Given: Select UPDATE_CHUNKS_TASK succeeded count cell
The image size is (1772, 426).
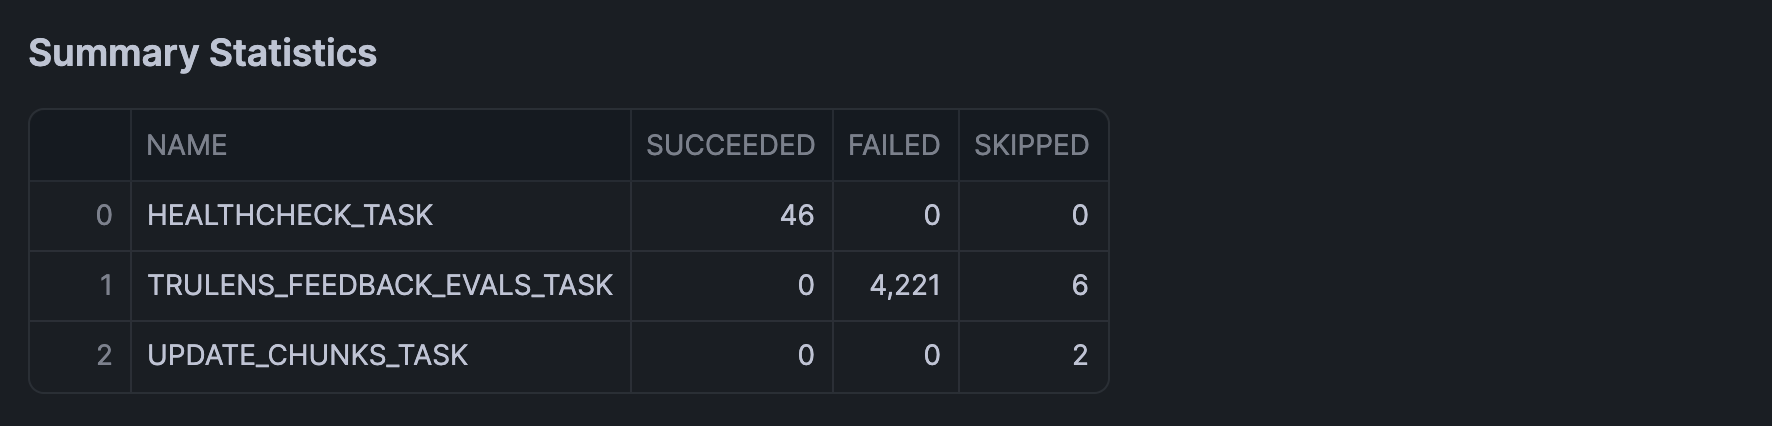Looking at the screenshot, I should 805,356.
